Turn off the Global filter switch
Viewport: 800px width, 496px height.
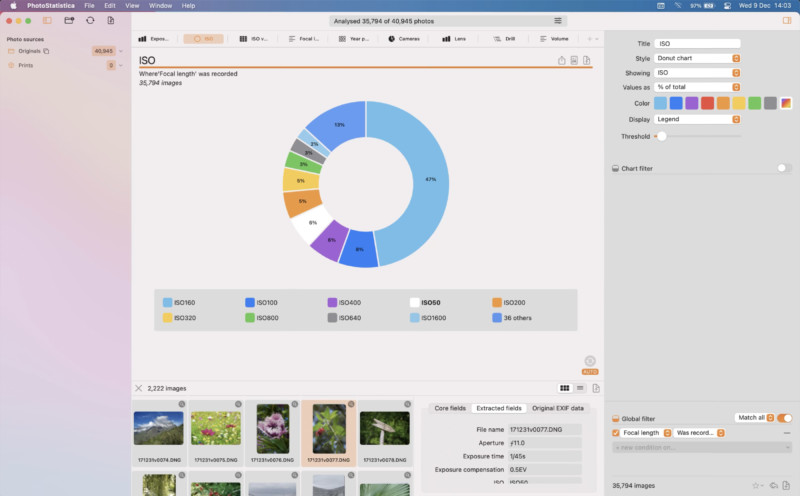pyautogui.click(x=785, y=418)
